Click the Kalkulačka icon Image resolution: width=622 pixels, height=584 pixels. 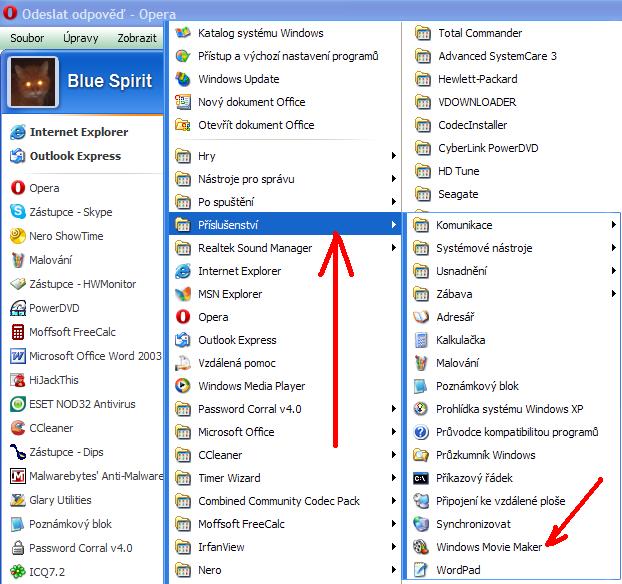coord(421,340)
